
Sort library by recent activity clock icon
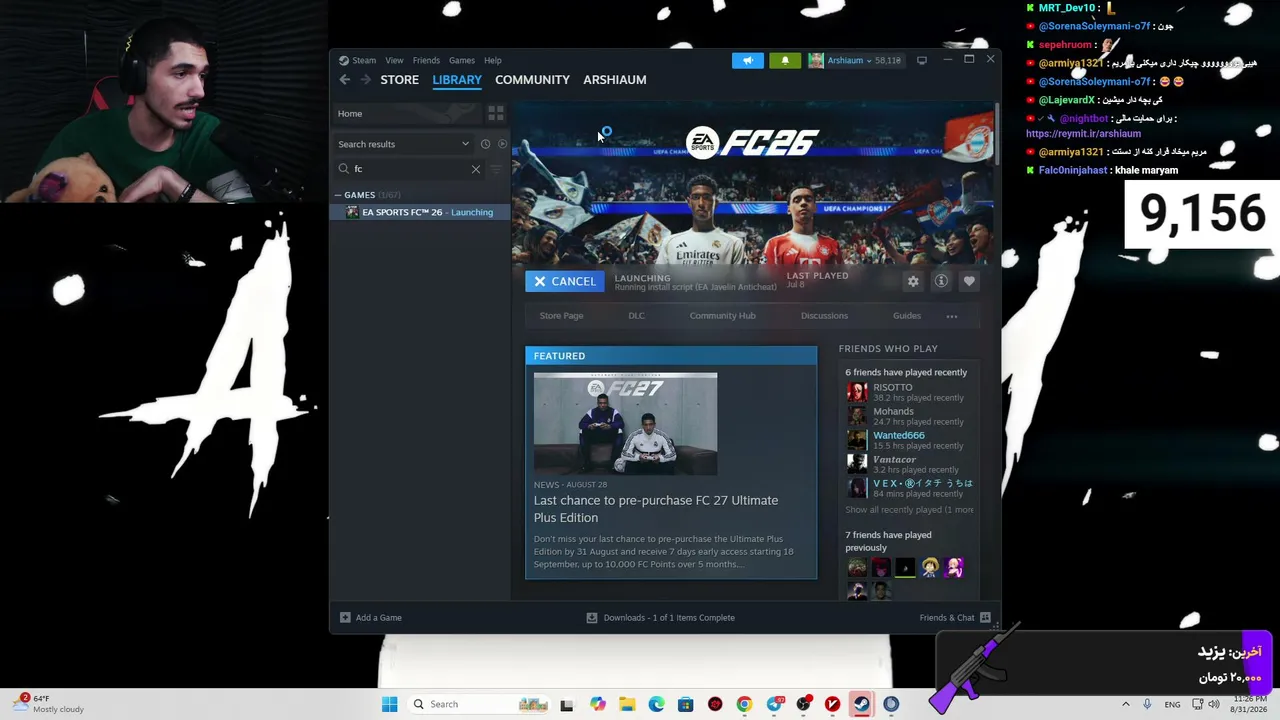485,144
